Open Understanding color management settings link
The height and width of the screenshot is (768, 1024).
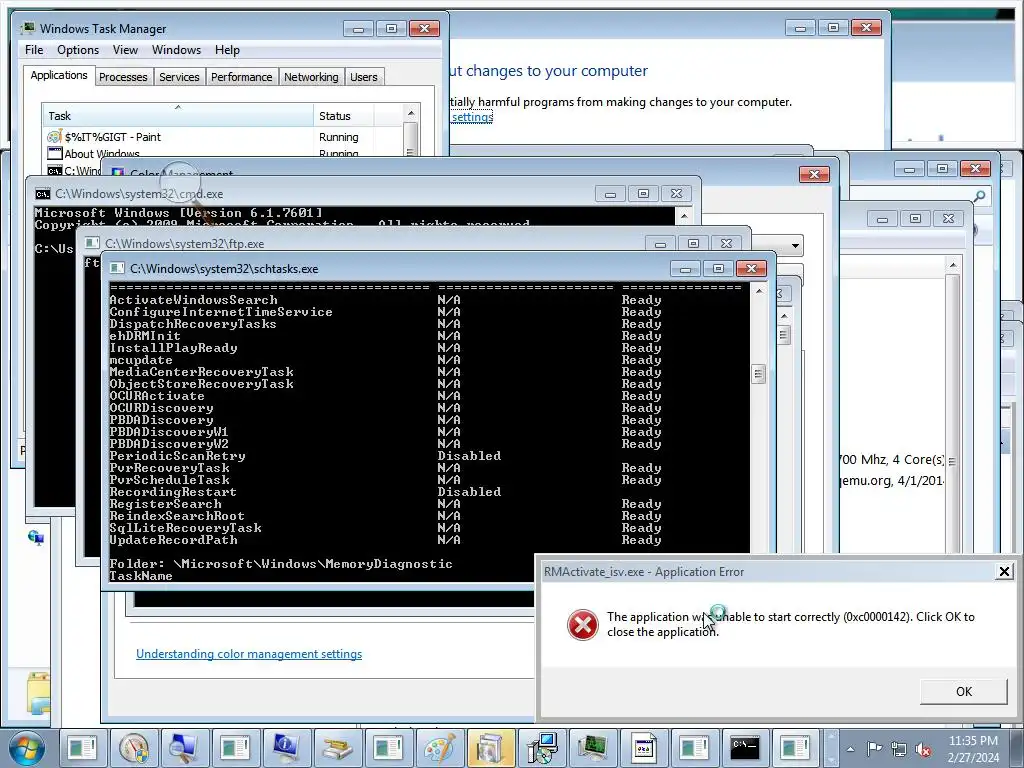pos(249,654)
